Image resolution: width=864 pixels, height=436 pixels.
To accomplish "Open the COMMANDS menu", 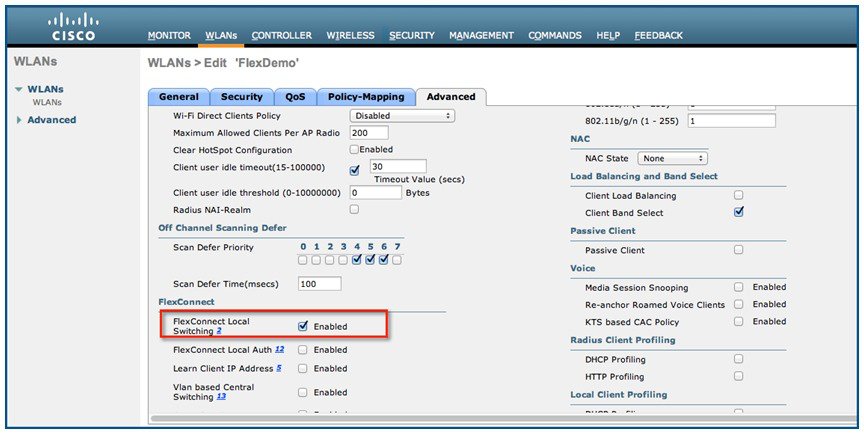I will 555,35.
